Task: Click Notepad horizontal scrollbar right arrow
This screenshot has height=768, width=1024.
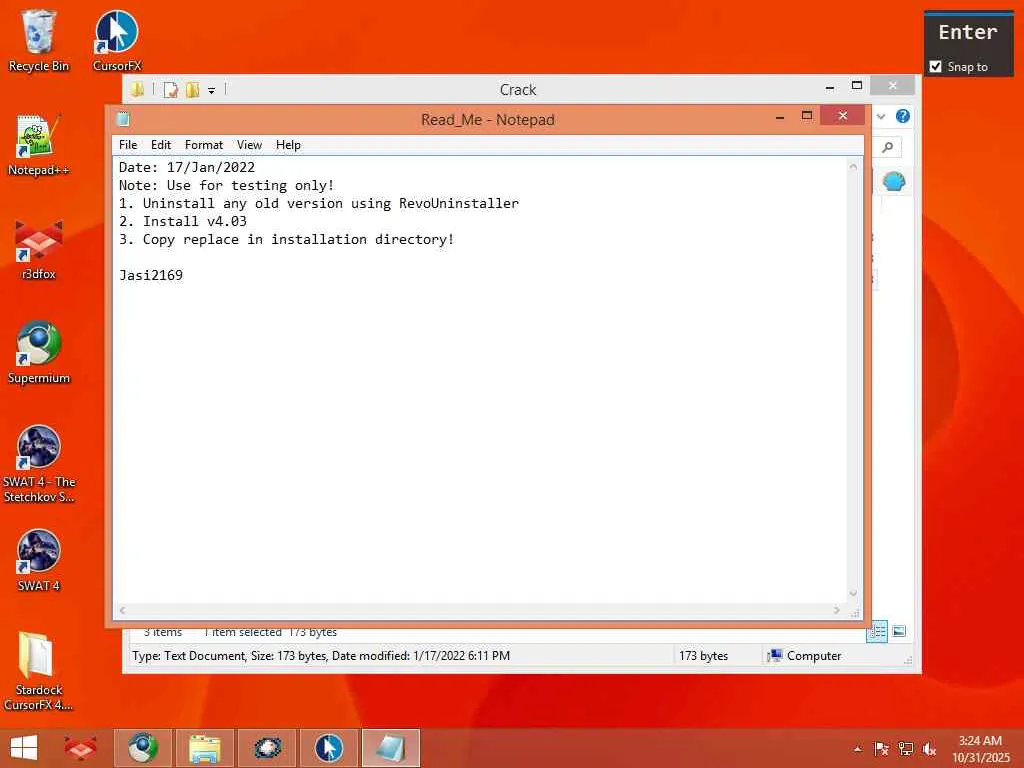Action: point(837,611)
